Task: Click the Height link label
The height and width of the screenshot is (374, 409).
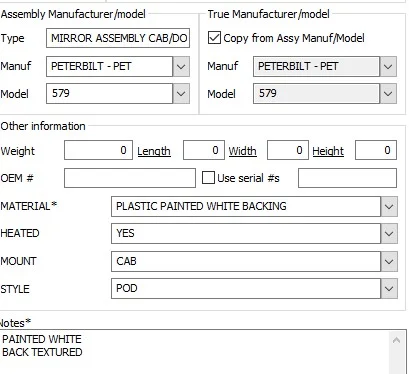Action: click(x=328, y=151)
